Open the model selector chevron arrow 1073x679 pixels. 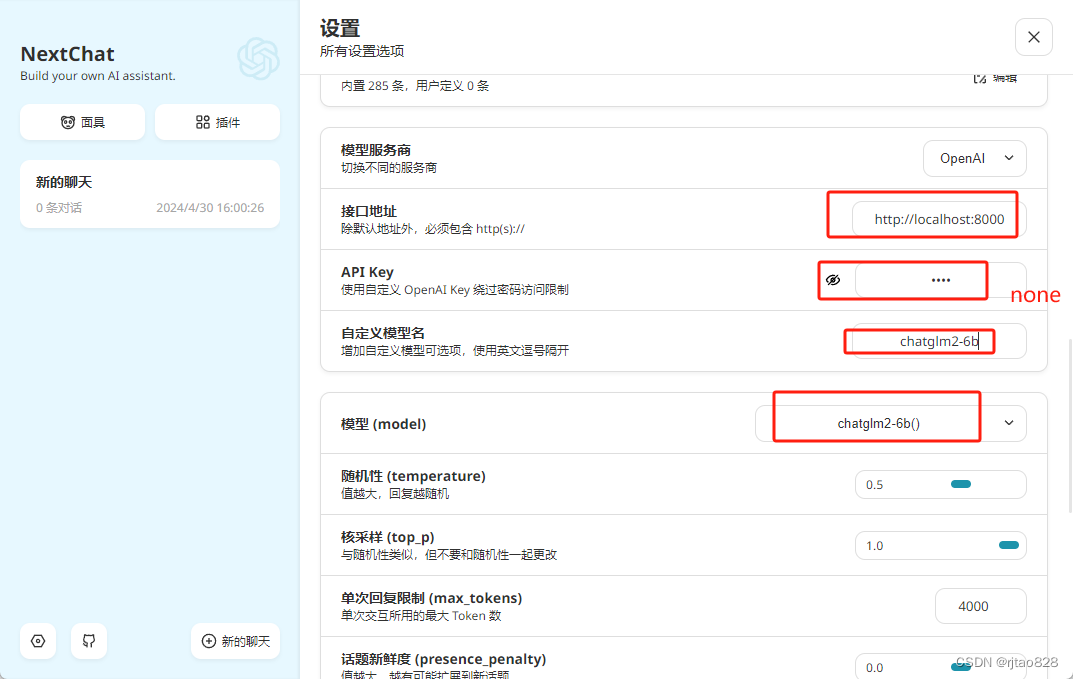click(x=1008, y=422)
